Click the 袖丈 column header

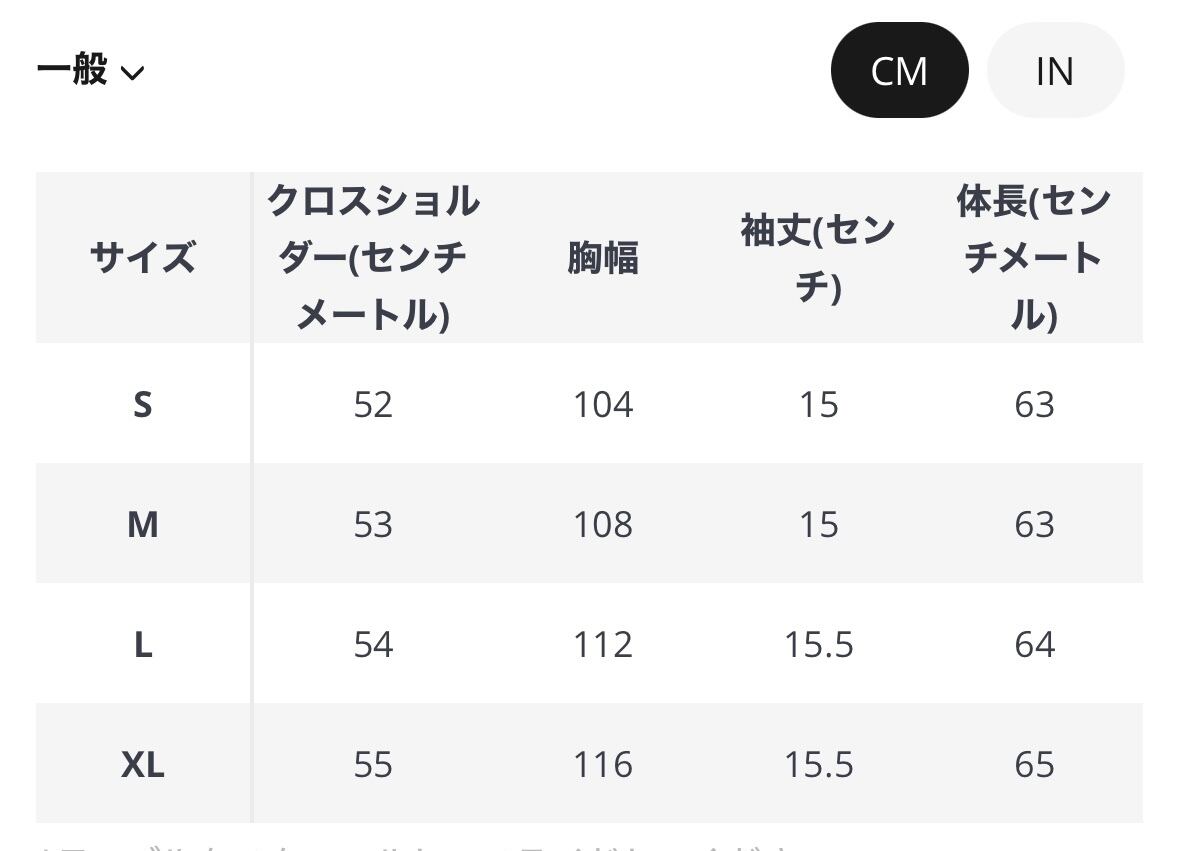(x=818, y=258)
